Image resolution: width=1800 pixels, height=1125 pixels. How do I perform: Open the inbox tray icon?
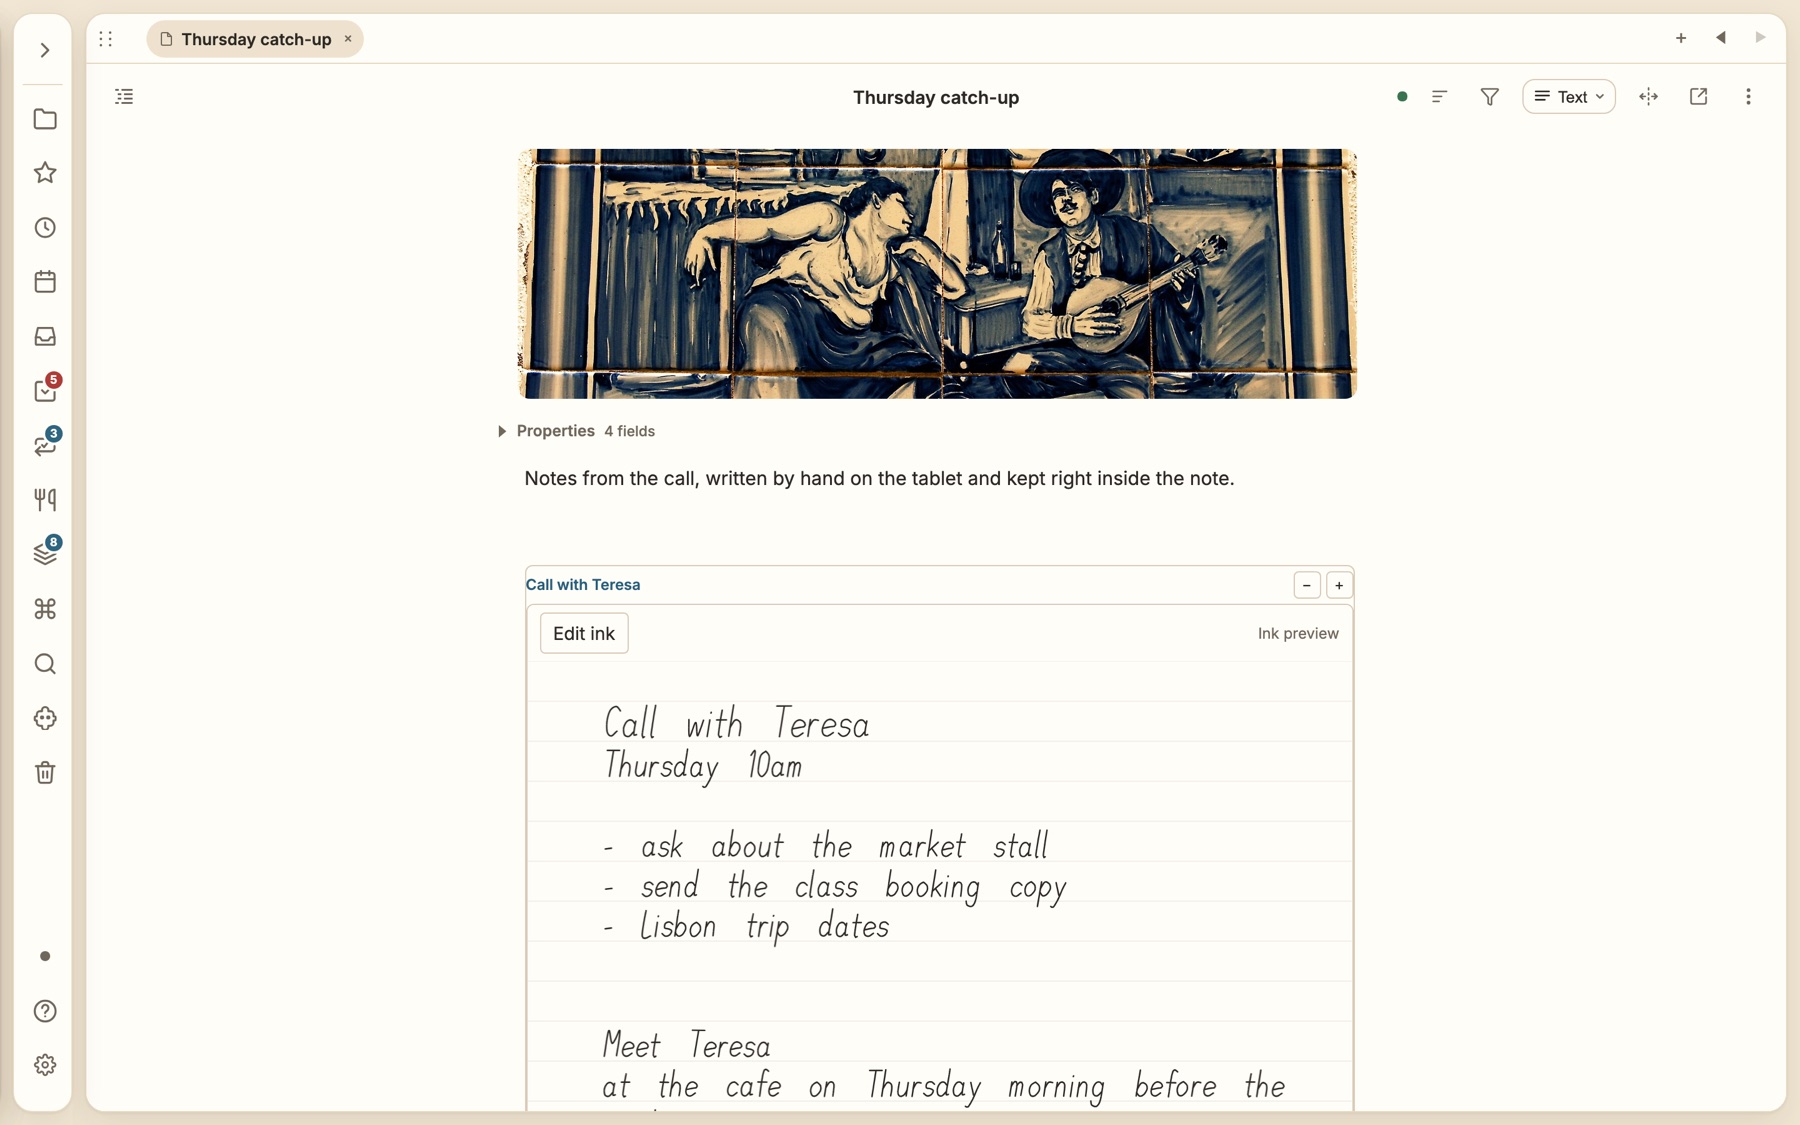(x=45, y=337)
